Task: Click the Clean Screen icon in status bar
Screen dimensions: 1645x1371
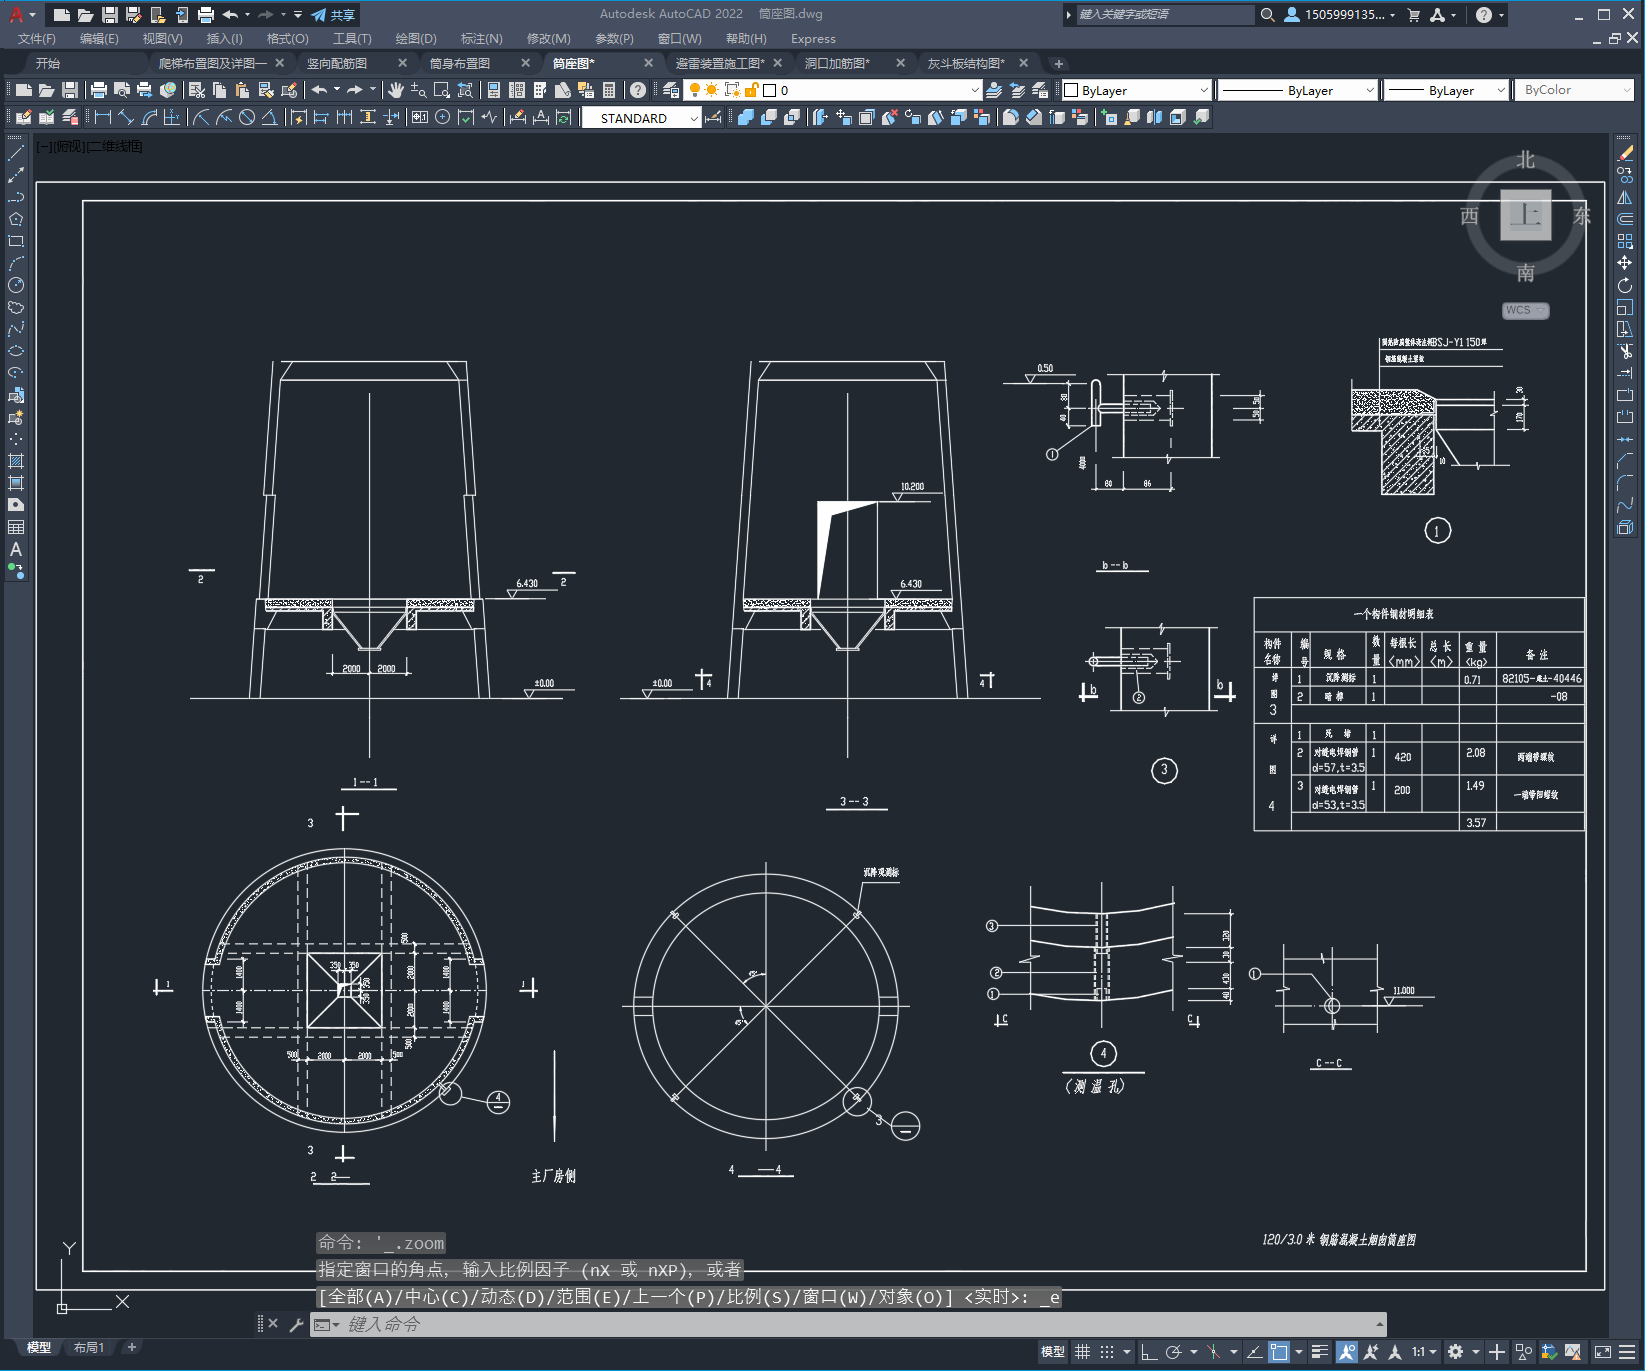Action: point(1603,1352)
